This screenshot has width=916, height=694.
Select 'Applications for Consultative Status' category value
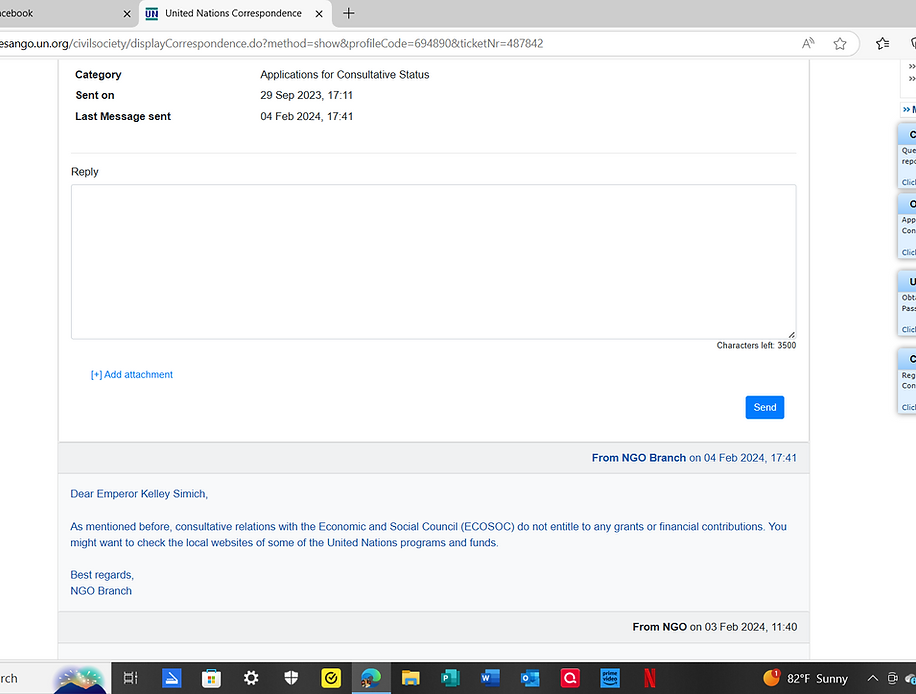pos(345,75)
